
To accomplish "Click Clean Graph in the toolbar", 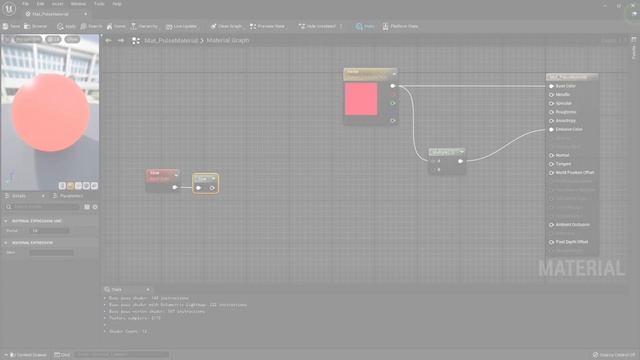I will click(x=226, y=26).
